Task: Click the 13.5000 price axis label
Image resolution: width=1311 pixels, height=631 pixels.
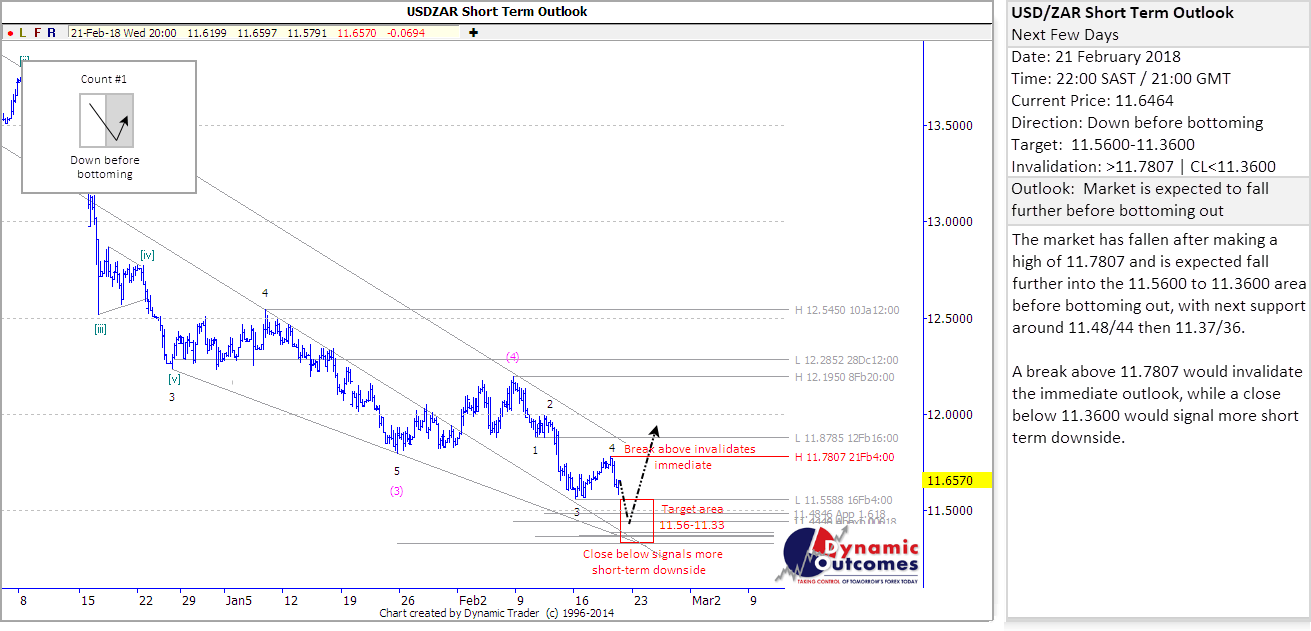Action: [950, 126]
